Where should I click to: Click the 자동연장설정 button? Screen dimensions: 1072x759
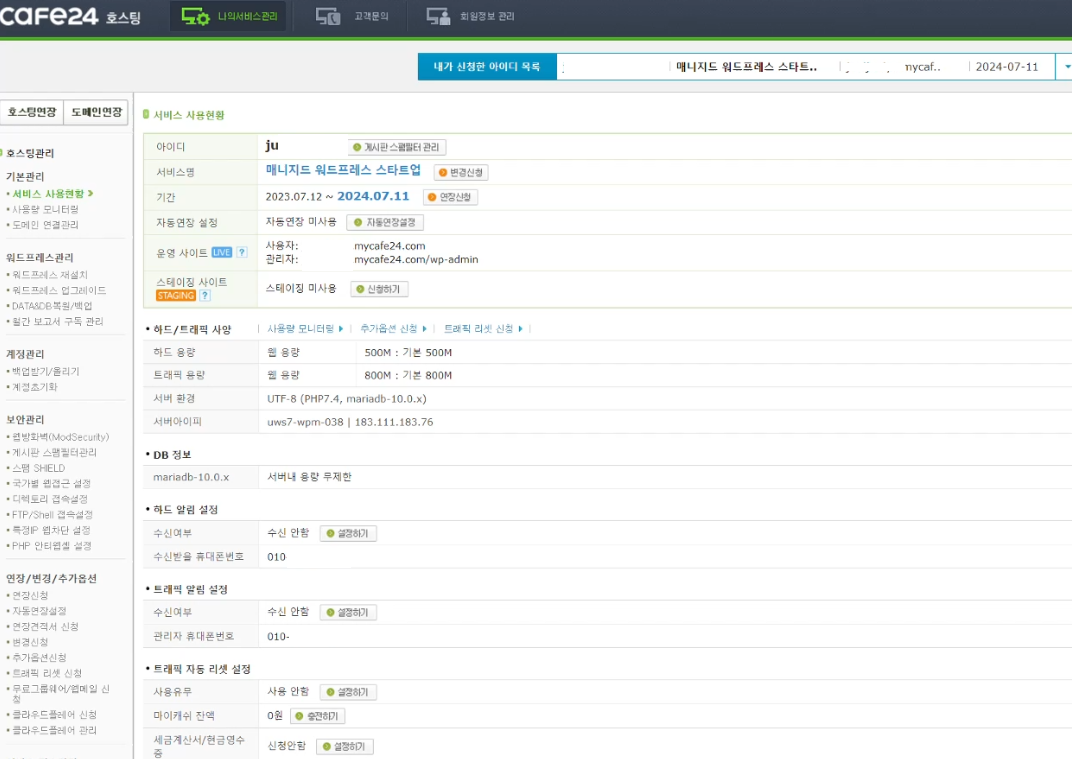click(385, 222)
